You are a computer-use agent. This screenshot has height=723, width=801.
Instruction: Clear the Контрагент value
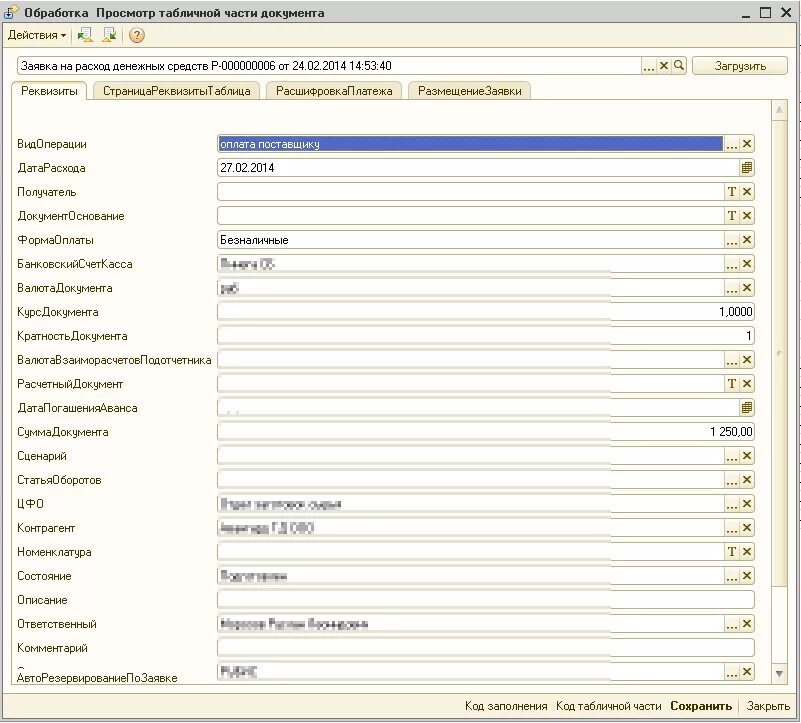coord(747,528)
